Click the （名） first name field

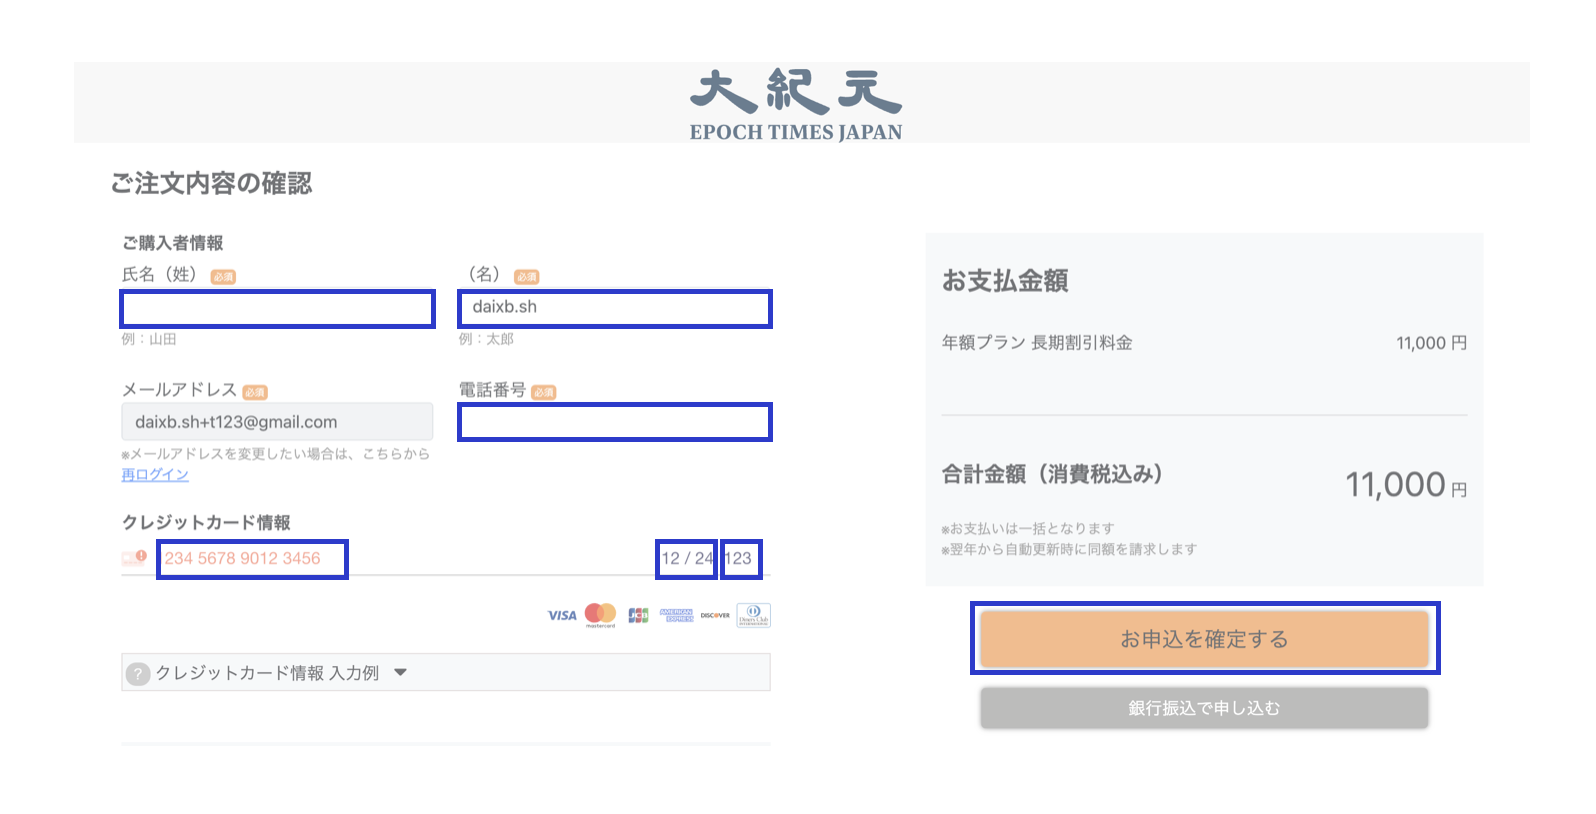pyautogui.click(x=615, y=309)
